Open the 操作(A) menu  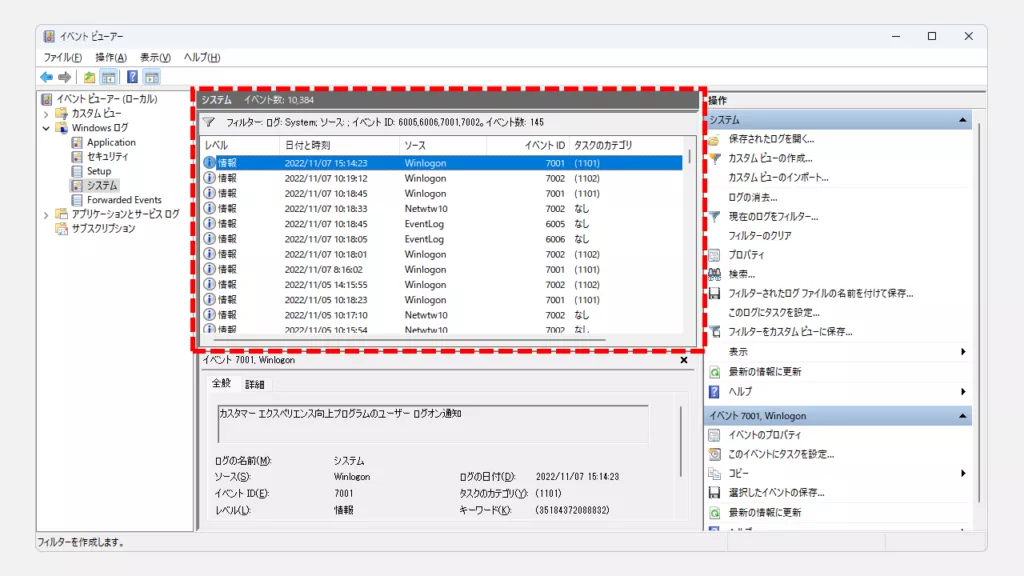[x=110, y=58]
